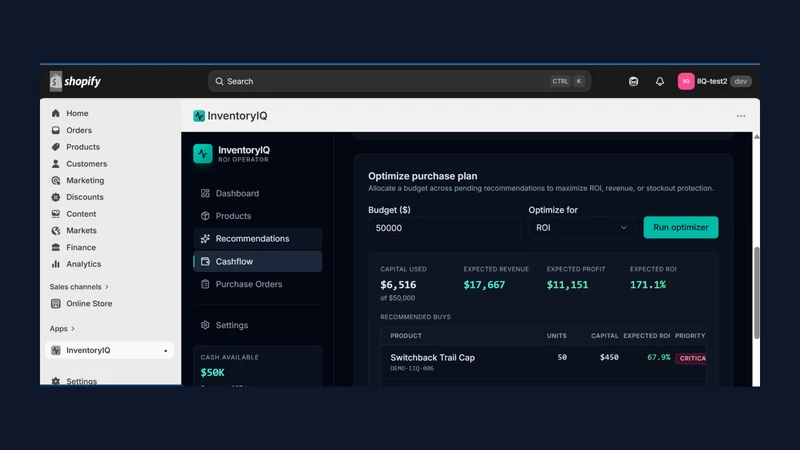Click the Content image icon

click(56, 214)
